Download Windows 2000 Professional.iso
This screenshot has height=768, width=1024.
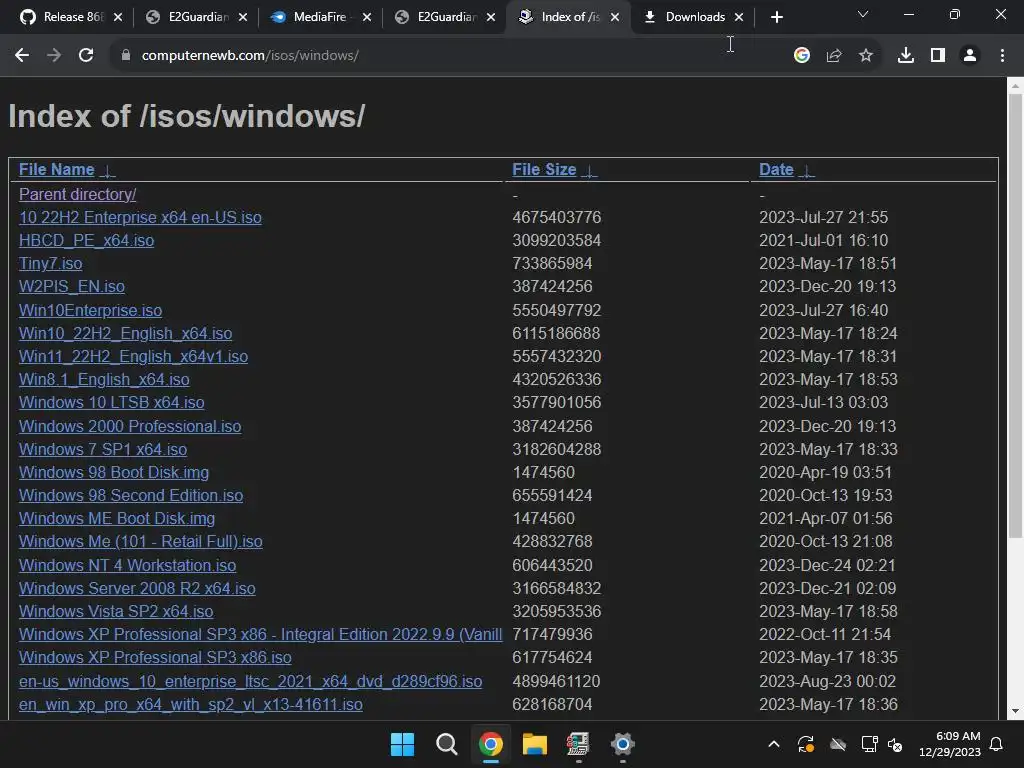point(130,426)
